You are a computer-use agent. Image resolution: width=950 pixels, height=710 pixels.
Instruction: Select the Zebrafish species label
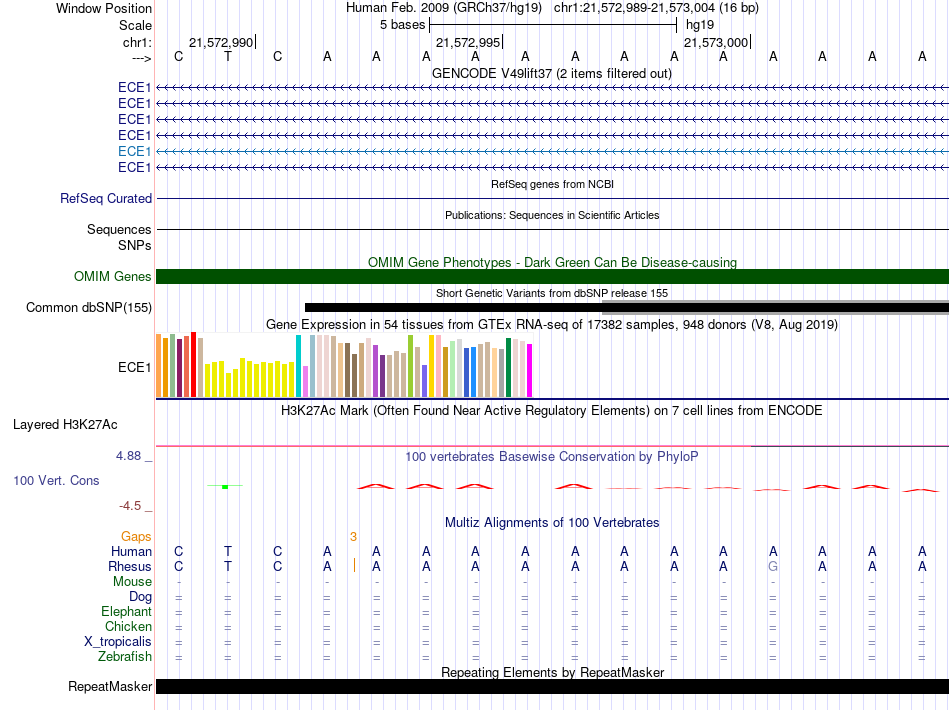(x=125, y=657)
